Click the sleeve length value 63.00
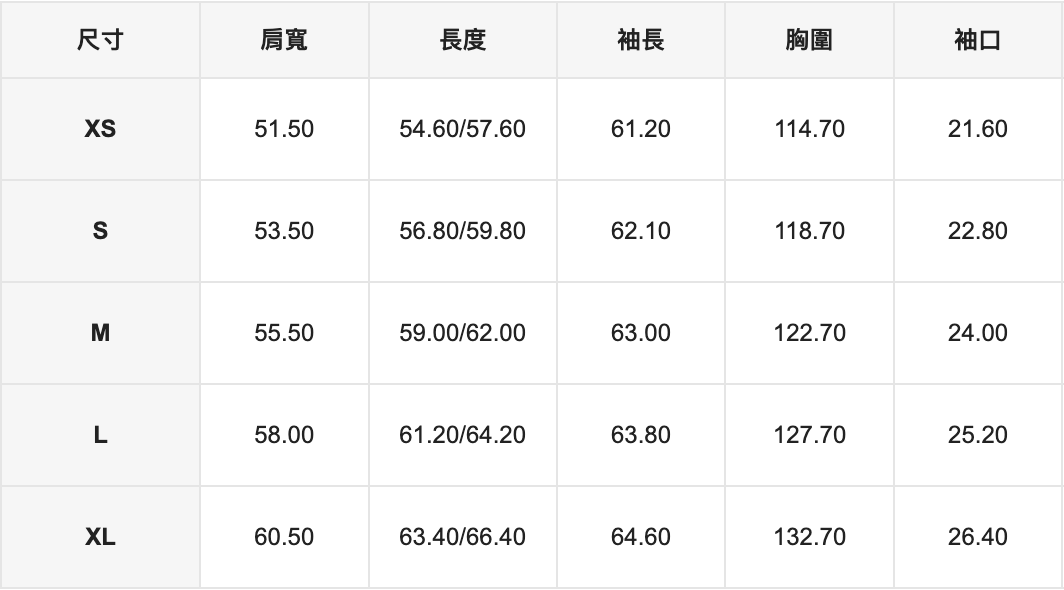 coord(641,333)
